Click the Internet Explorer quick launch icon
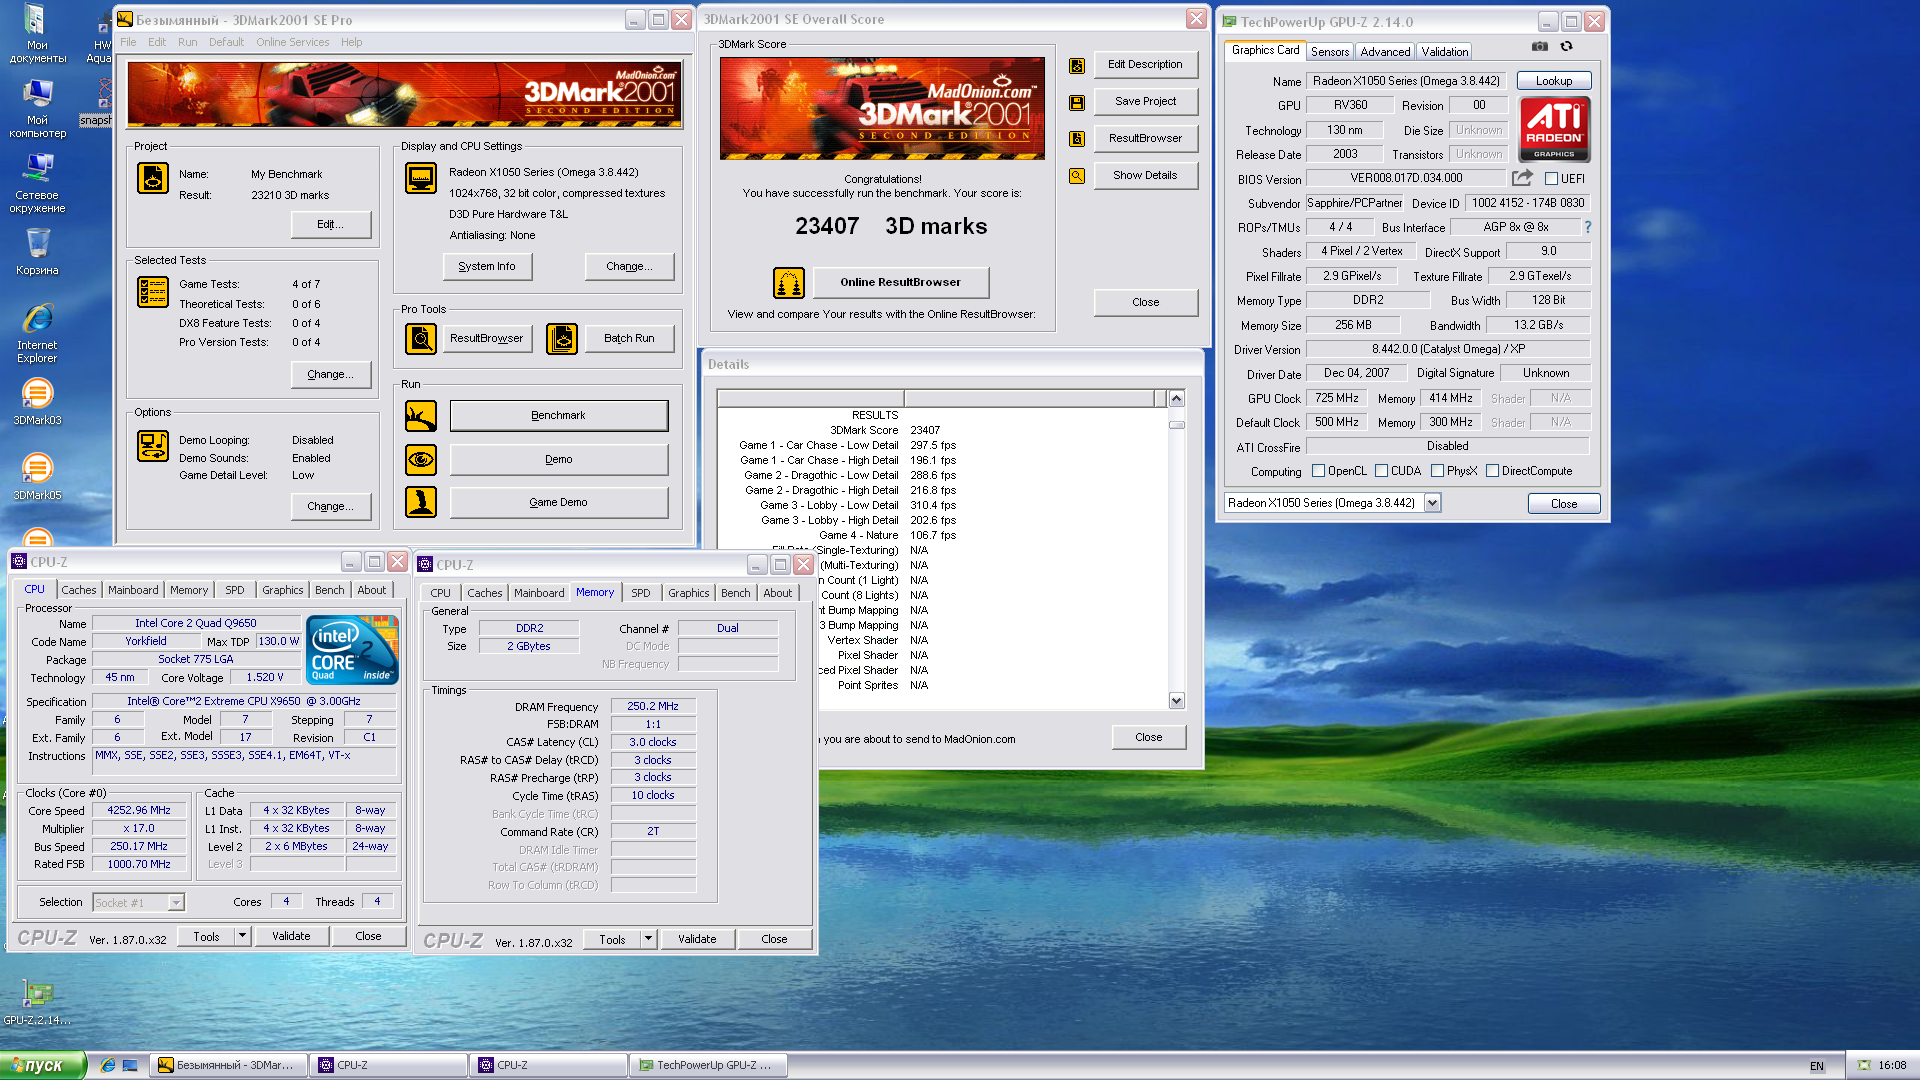The image size is (1920, 1080). [x=108, y=1066]
